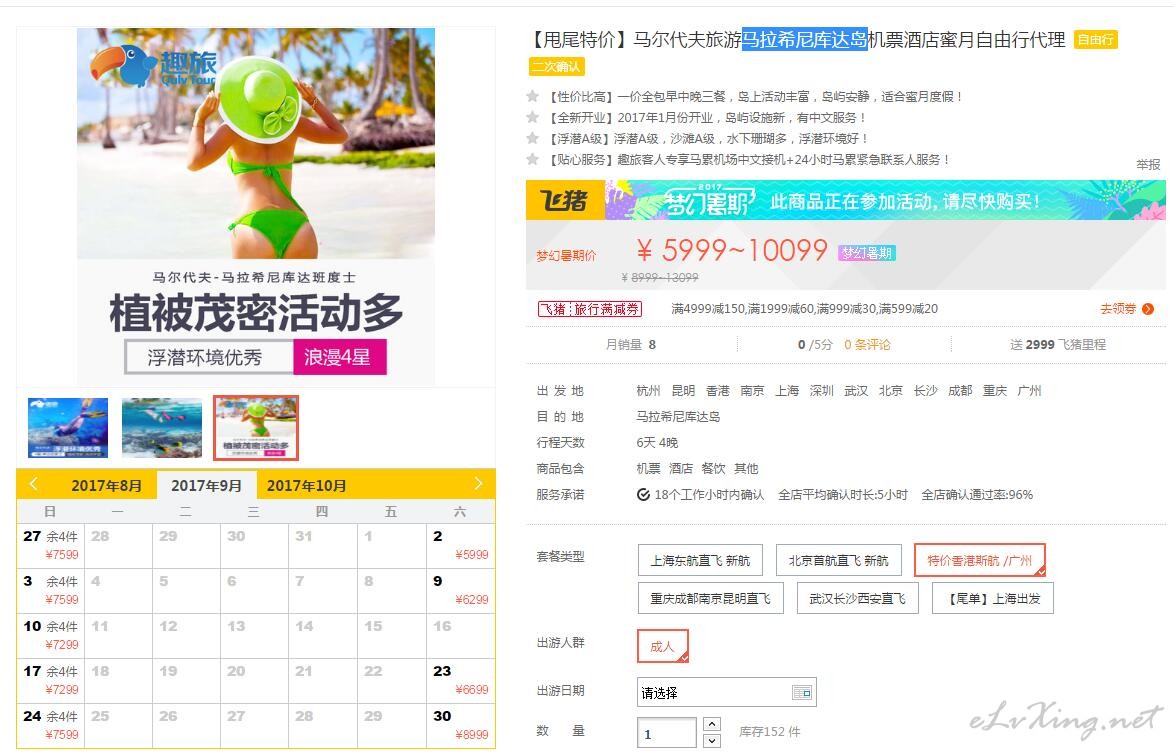Select the 北京首航直飞 新航 package option
The width and height of the screenshot is (1174, 753).
(x=839, y=560)
